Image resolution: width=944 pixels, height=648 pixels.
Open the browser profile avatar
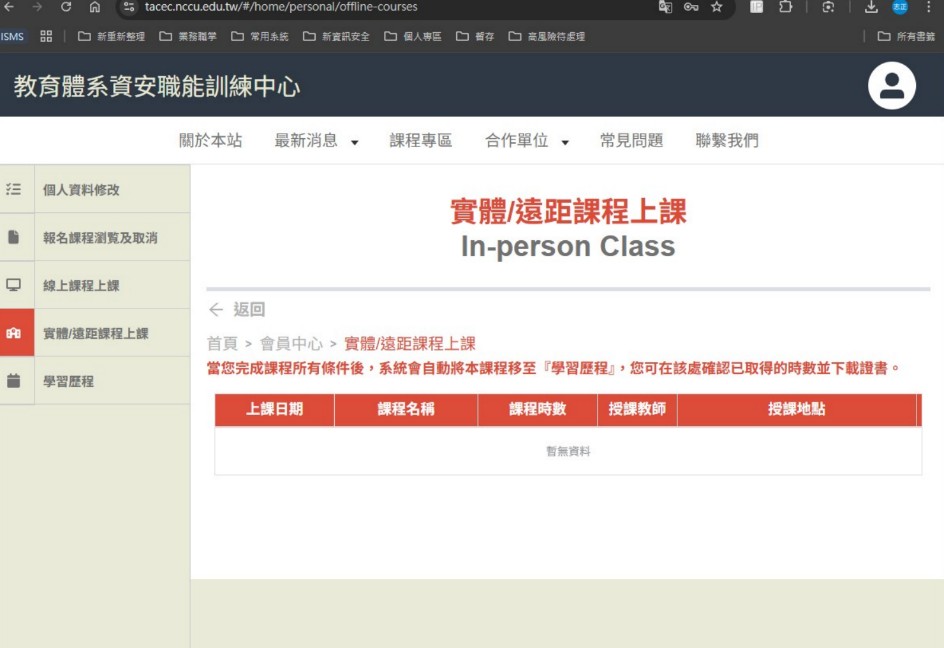[900, 7]
